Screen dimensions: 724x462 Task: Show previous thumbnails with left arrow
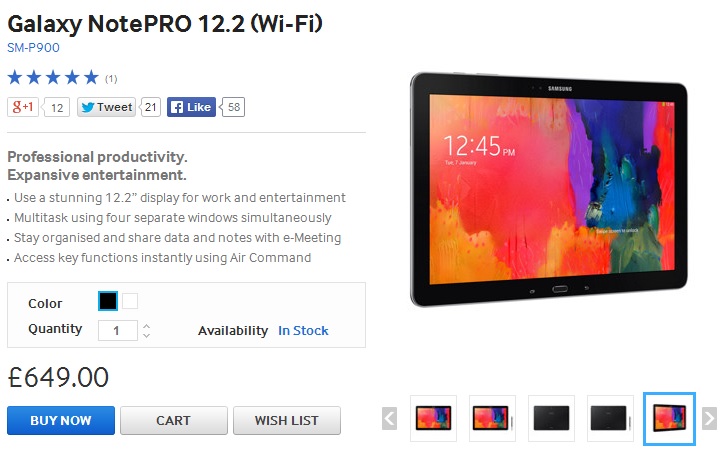coord(389,419)
